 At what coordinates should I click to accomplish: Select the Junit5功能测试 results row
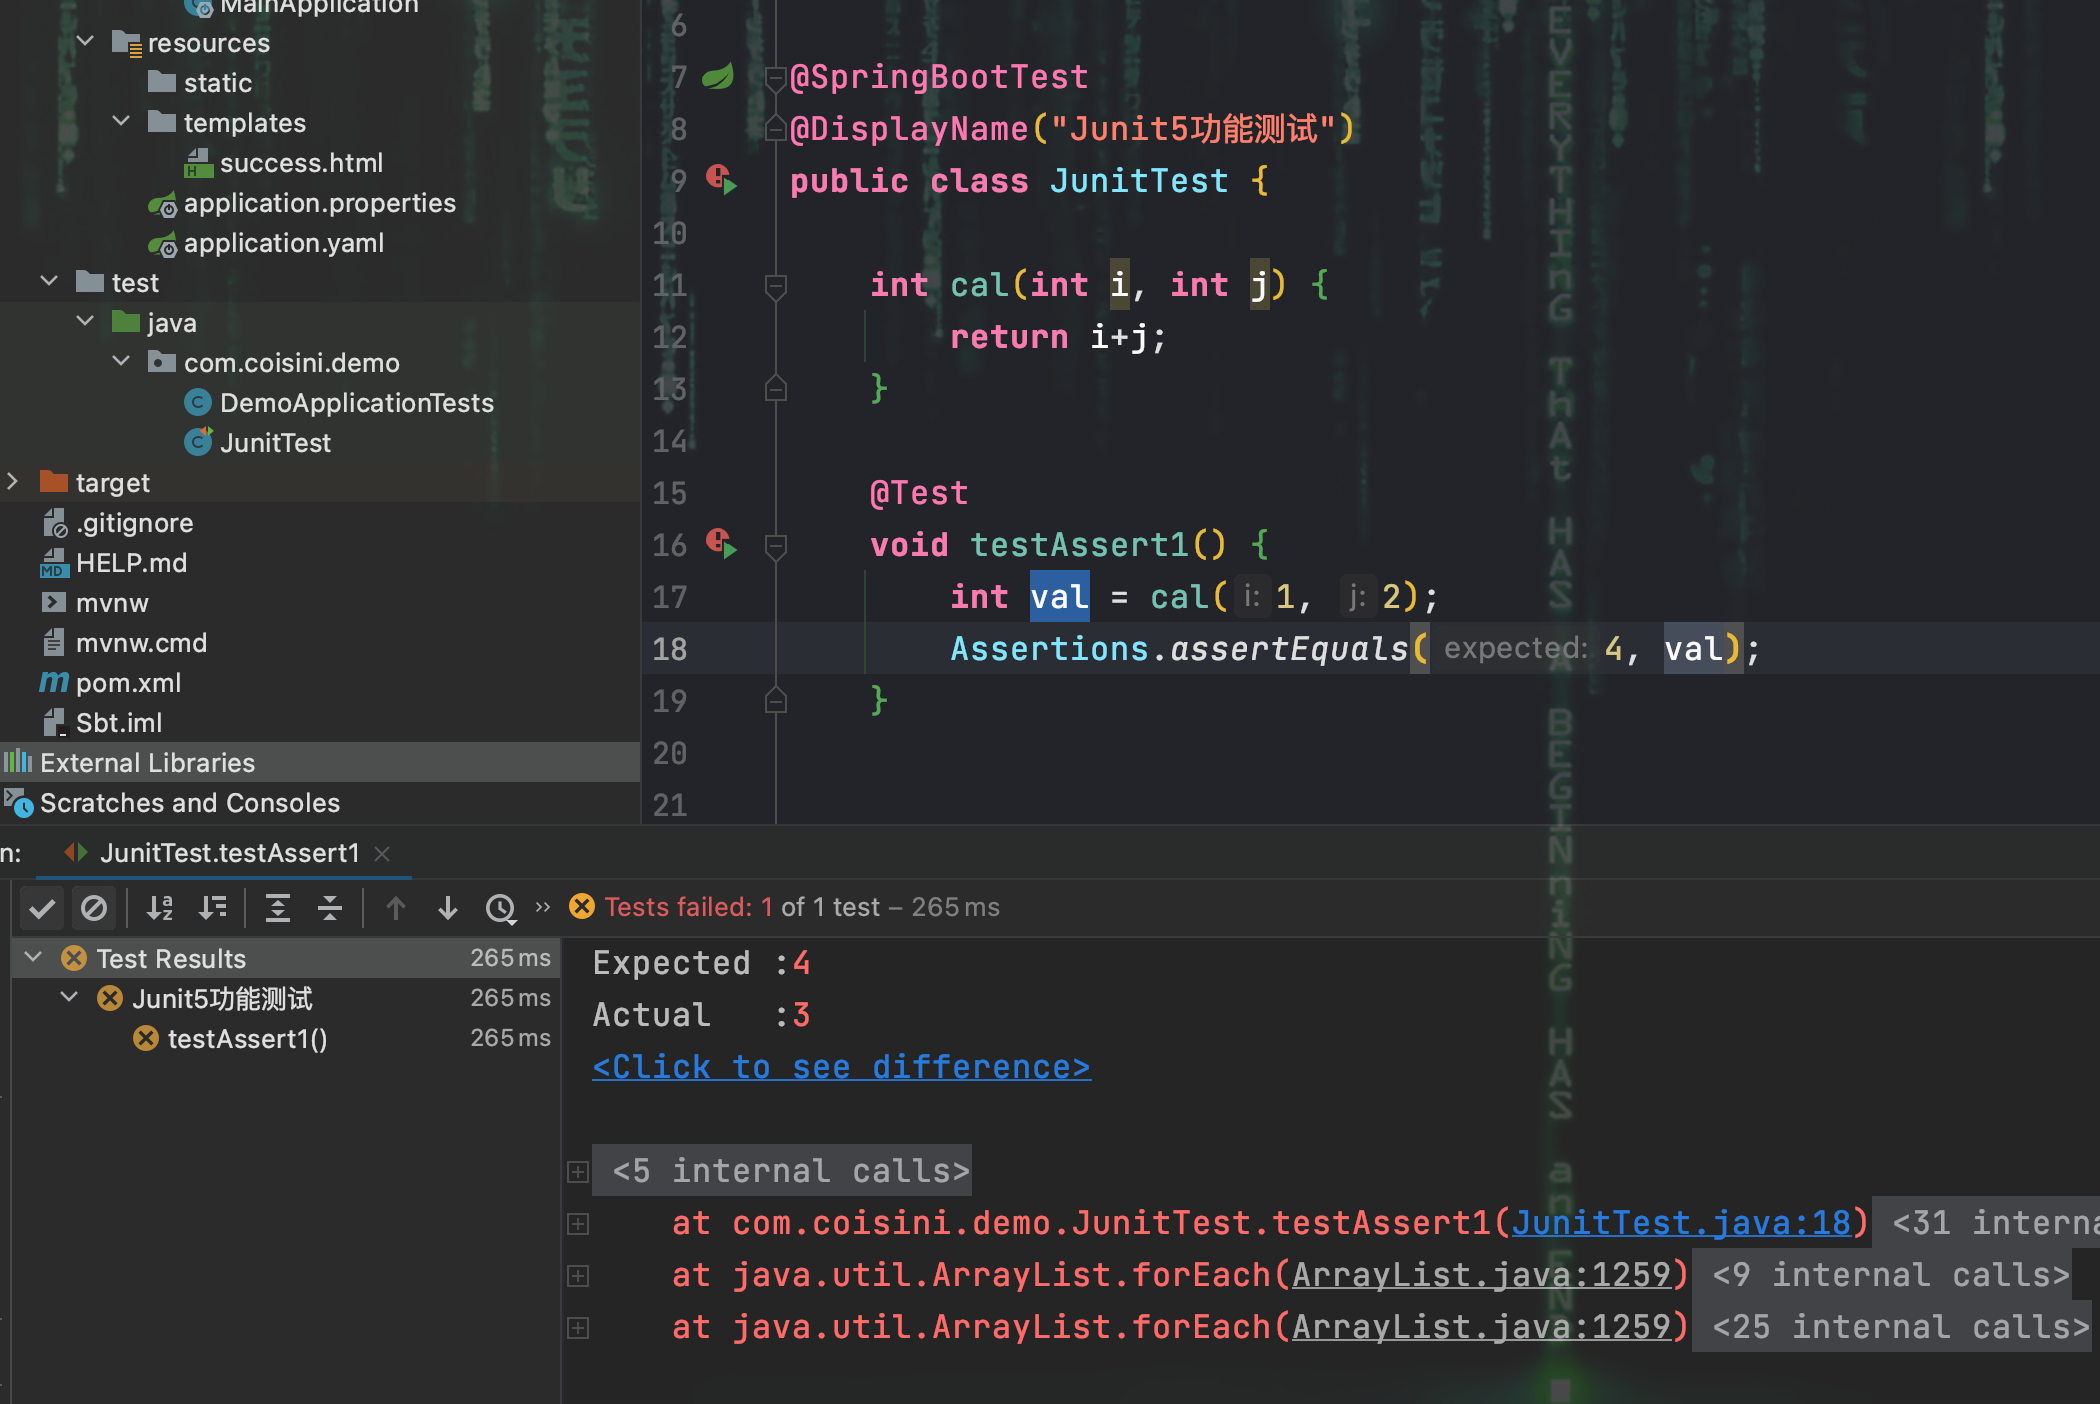(285, 998)
